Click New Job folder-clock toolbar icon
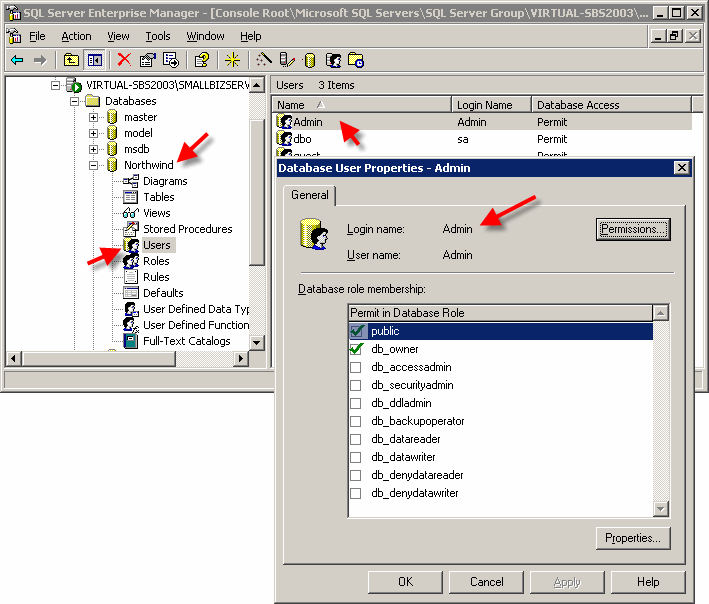The width and height of the screenshot is (709, 604). click(x=356, y=60)
